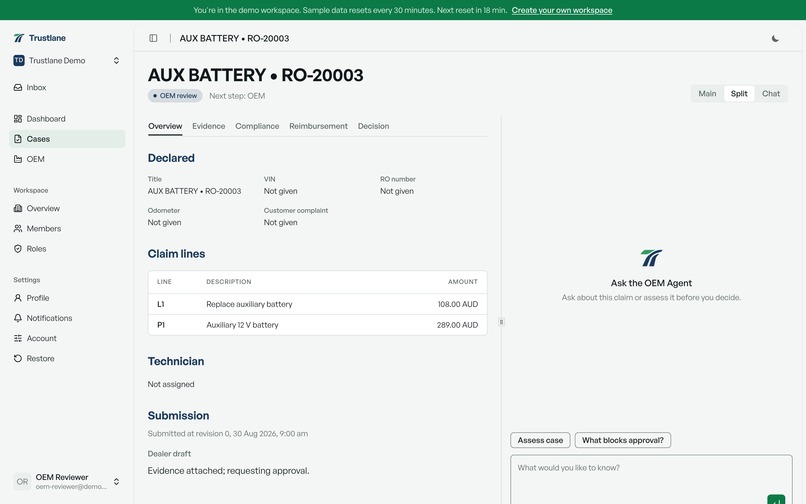Click the Next step: OEM text
806x504 pixels.
237,96
